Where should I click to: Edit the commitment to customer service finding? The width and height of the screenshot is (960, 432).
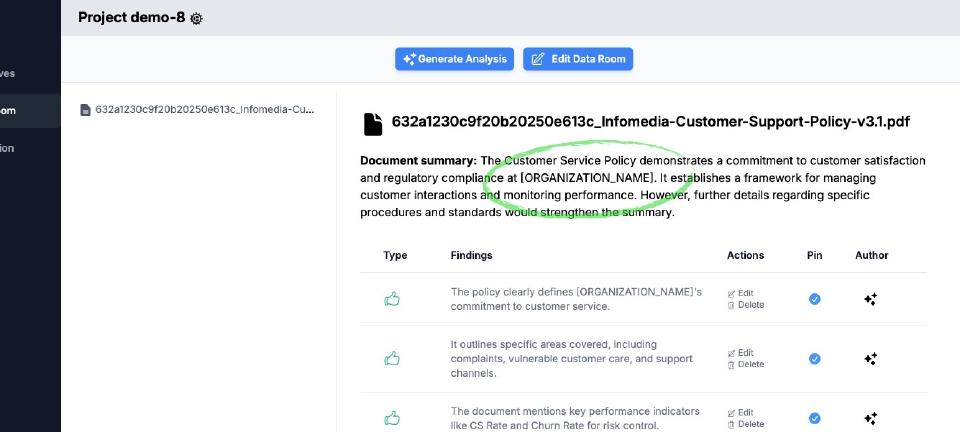coord(741,293)
